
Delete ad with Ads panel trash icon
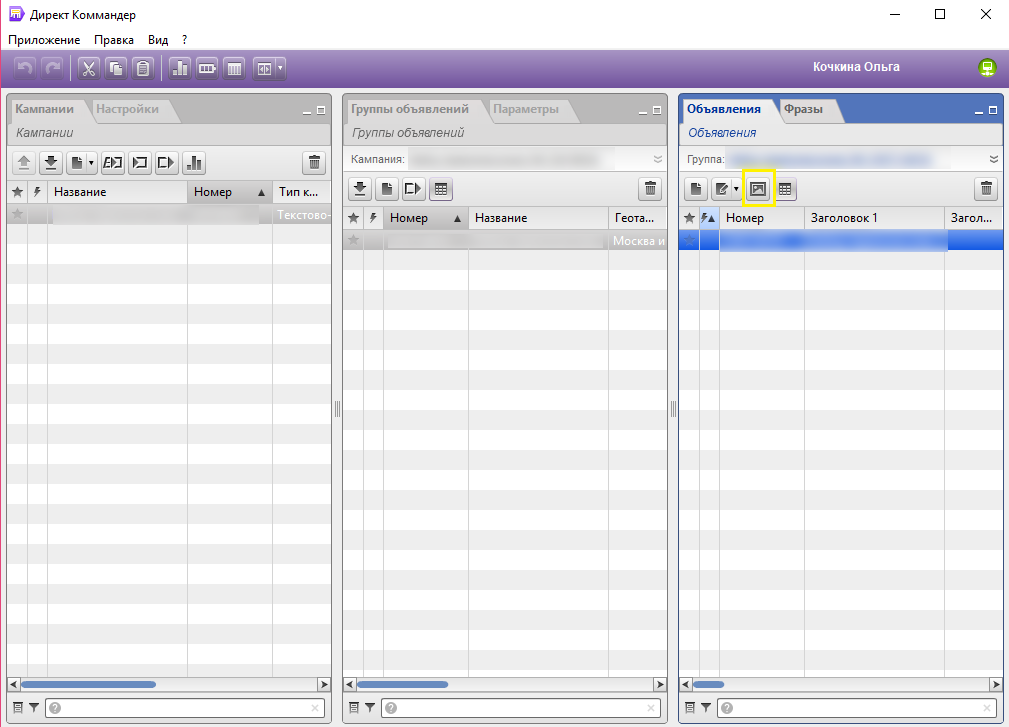[x=986, y=189]
